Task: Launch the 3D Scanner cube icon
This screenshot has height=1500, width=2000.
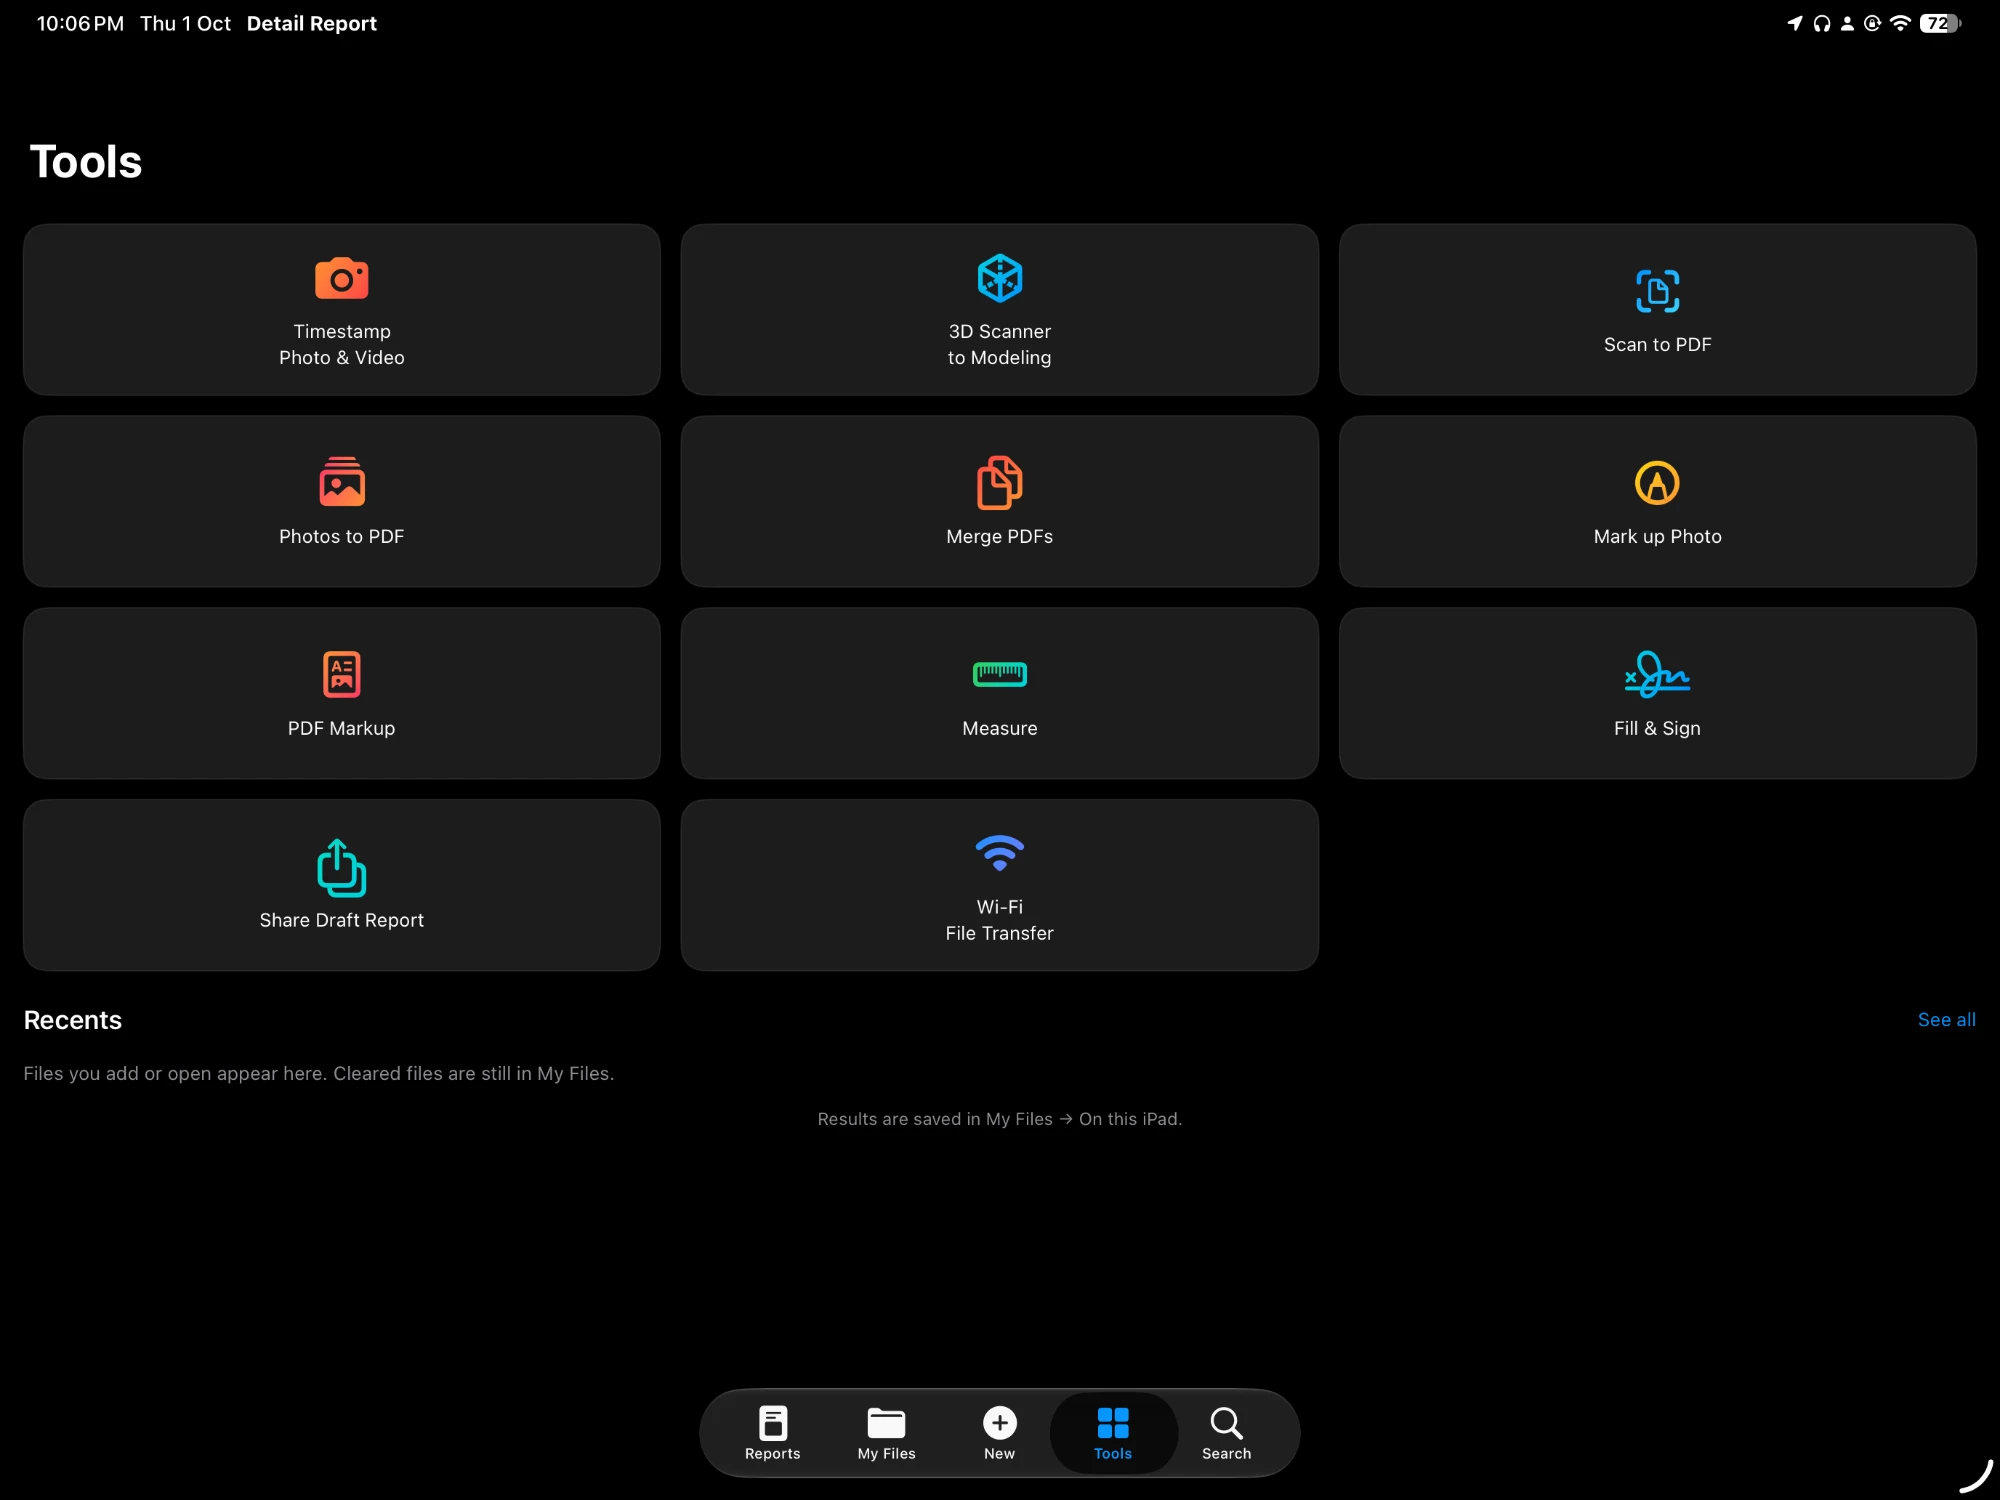Action: click(999, 278)
